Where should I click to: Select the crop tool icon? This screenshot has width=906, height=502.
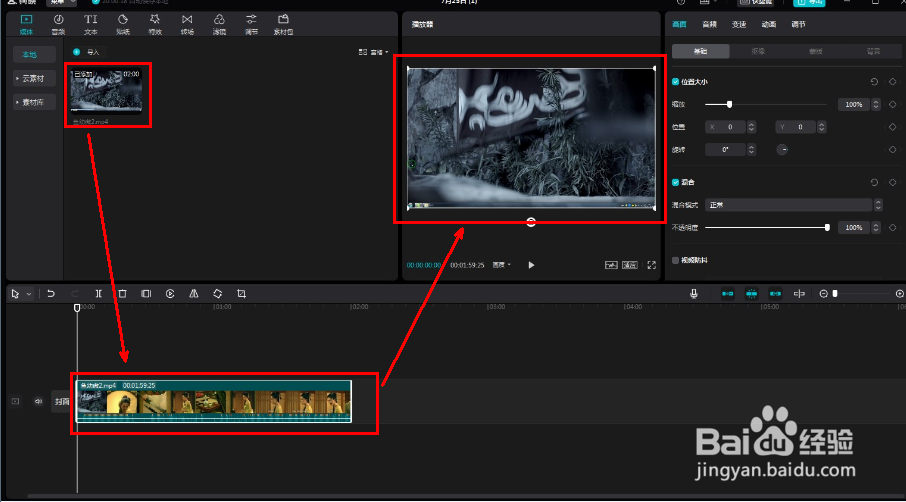point(242,293)
